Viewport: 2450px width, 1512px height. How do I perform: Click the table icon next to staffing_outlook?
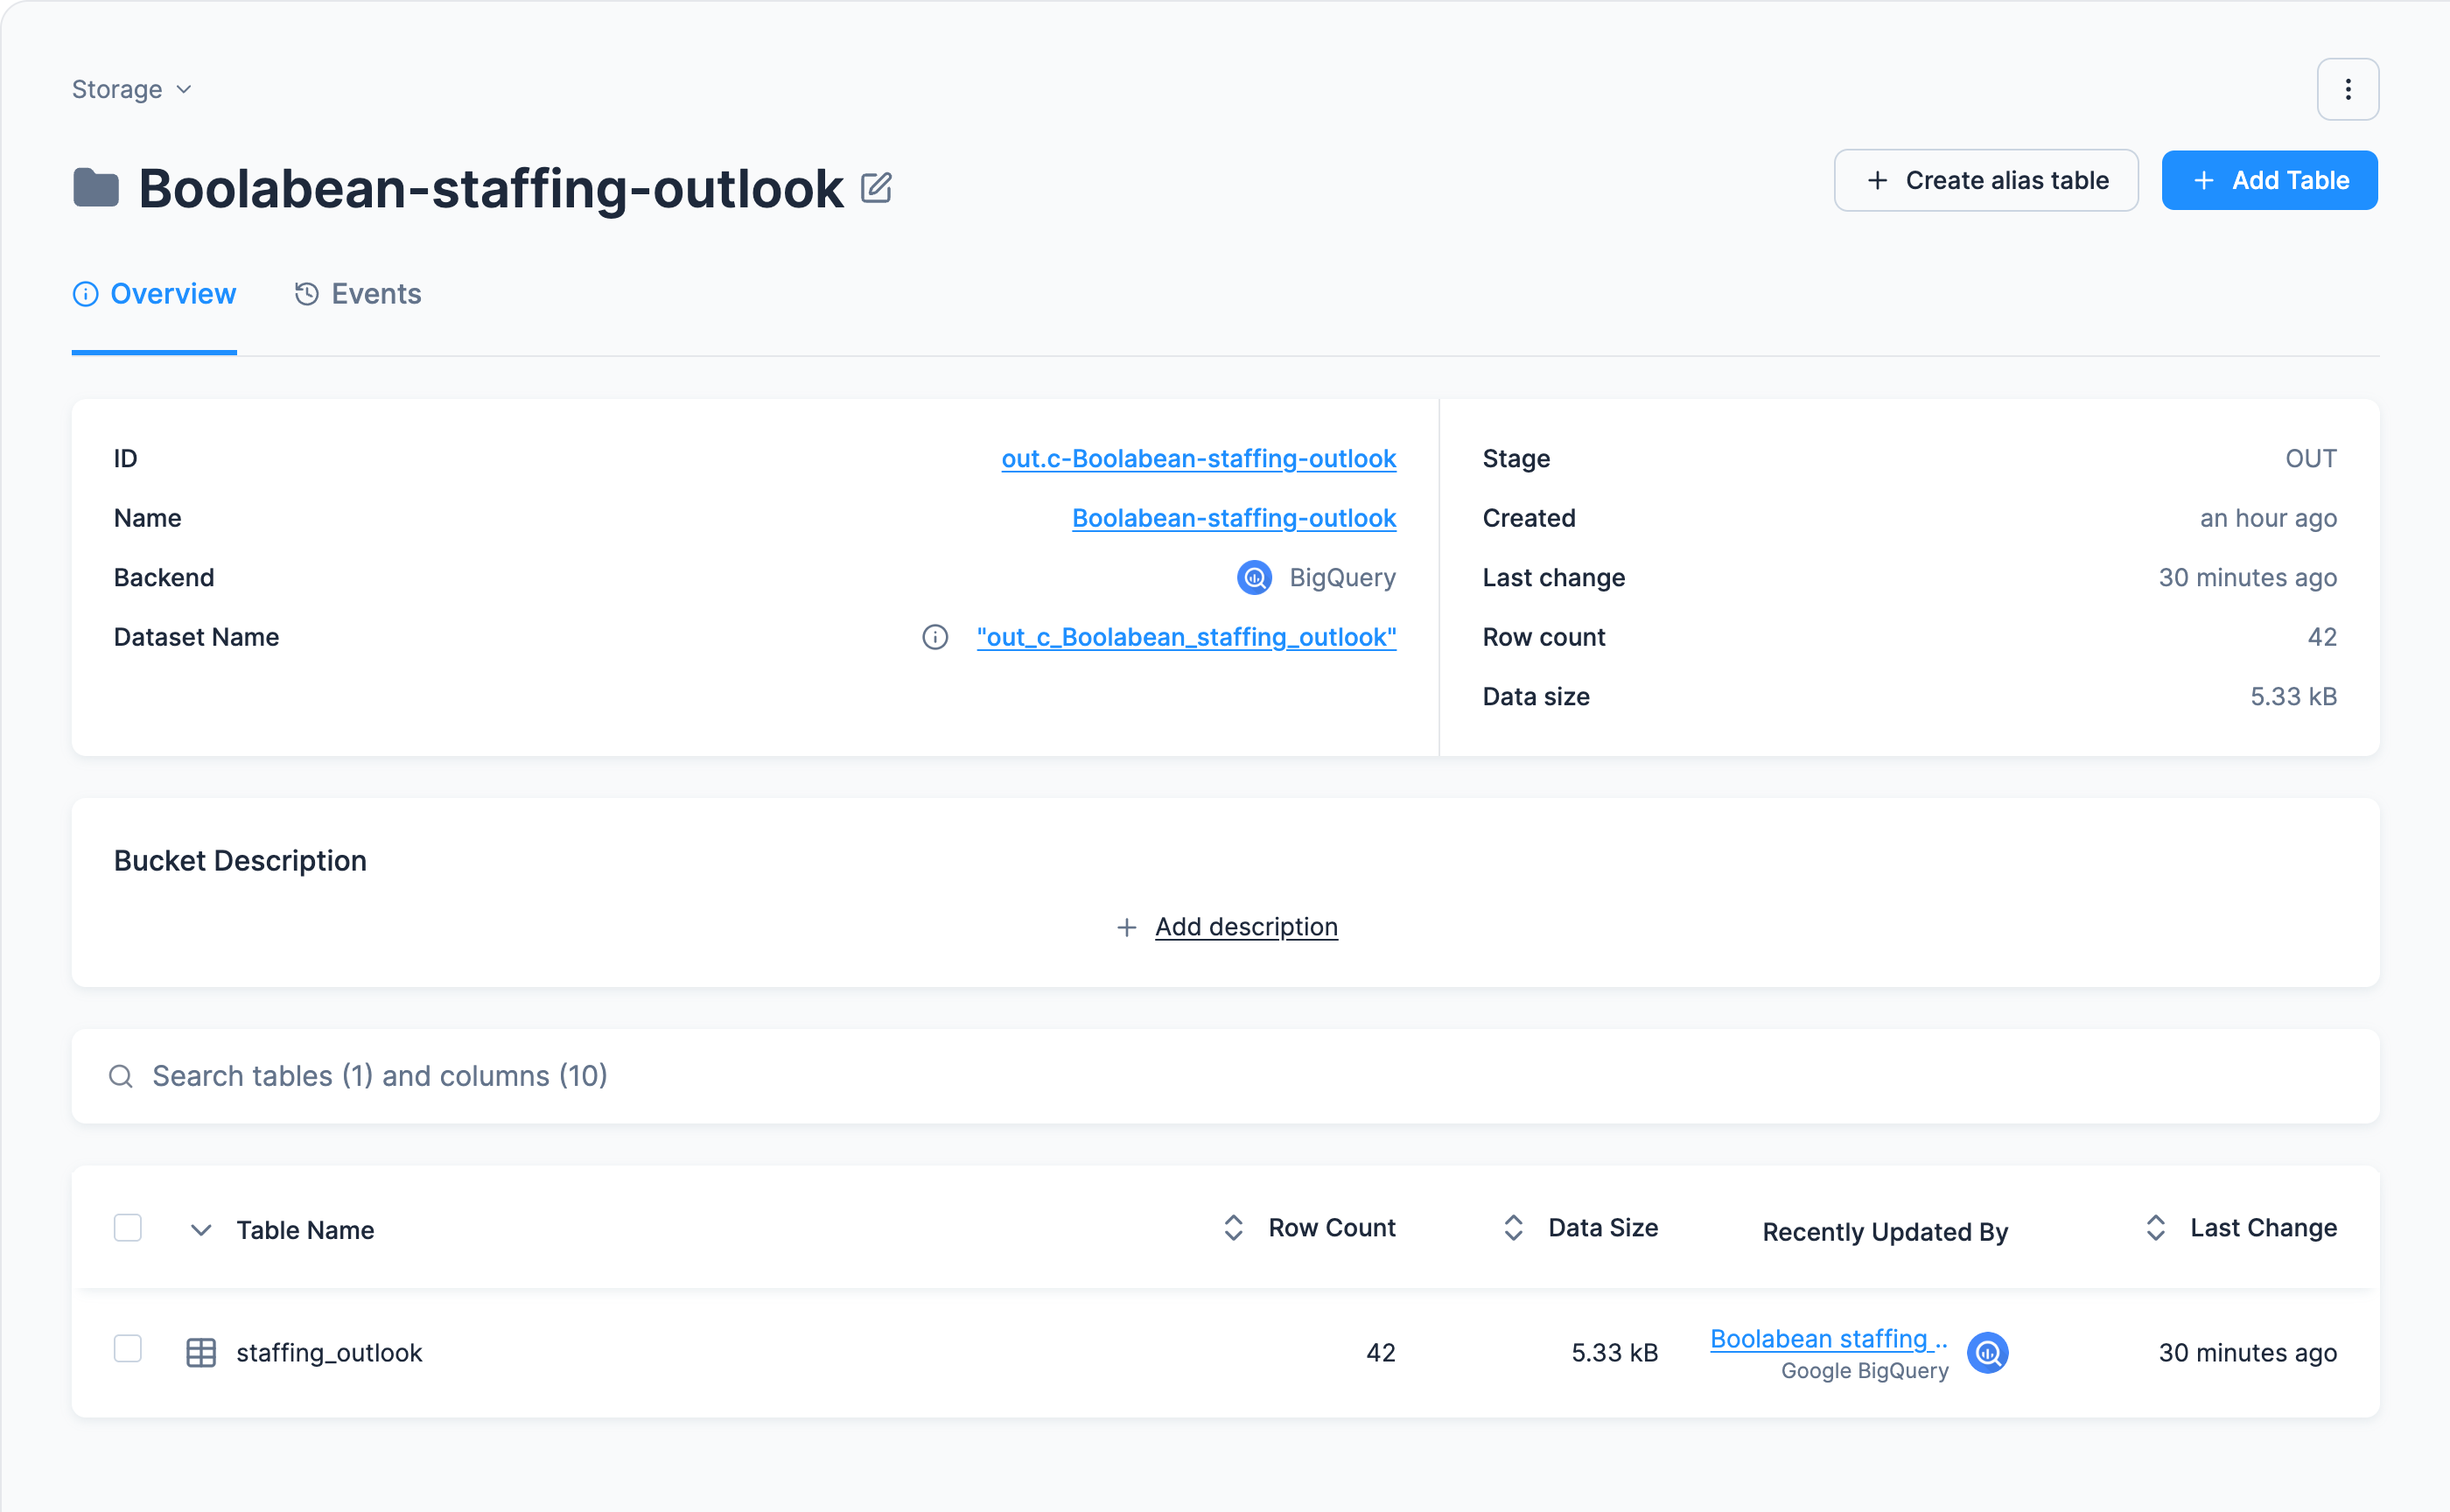201,1353
